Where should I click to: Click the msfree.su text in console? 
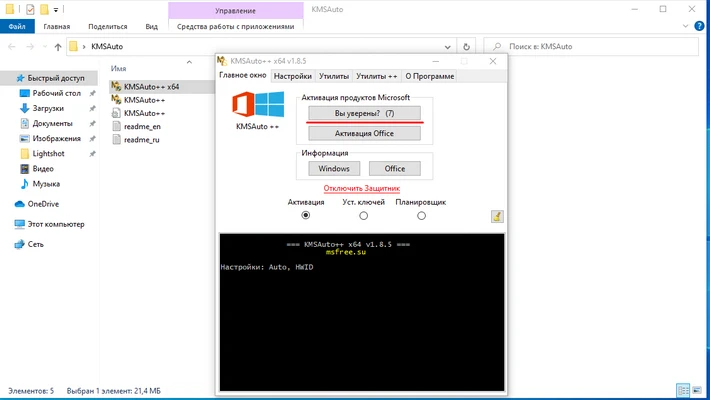(346, 252)
